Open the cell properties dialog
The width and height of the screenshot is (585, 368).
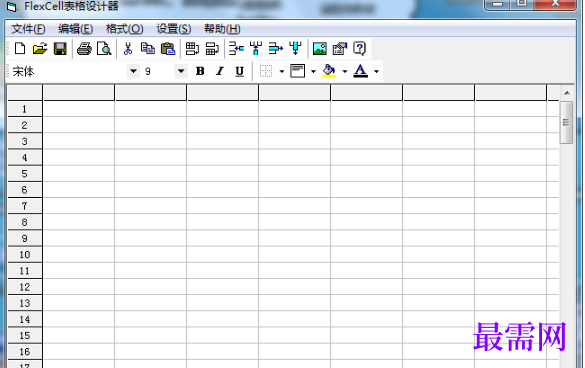click(340, 49)
